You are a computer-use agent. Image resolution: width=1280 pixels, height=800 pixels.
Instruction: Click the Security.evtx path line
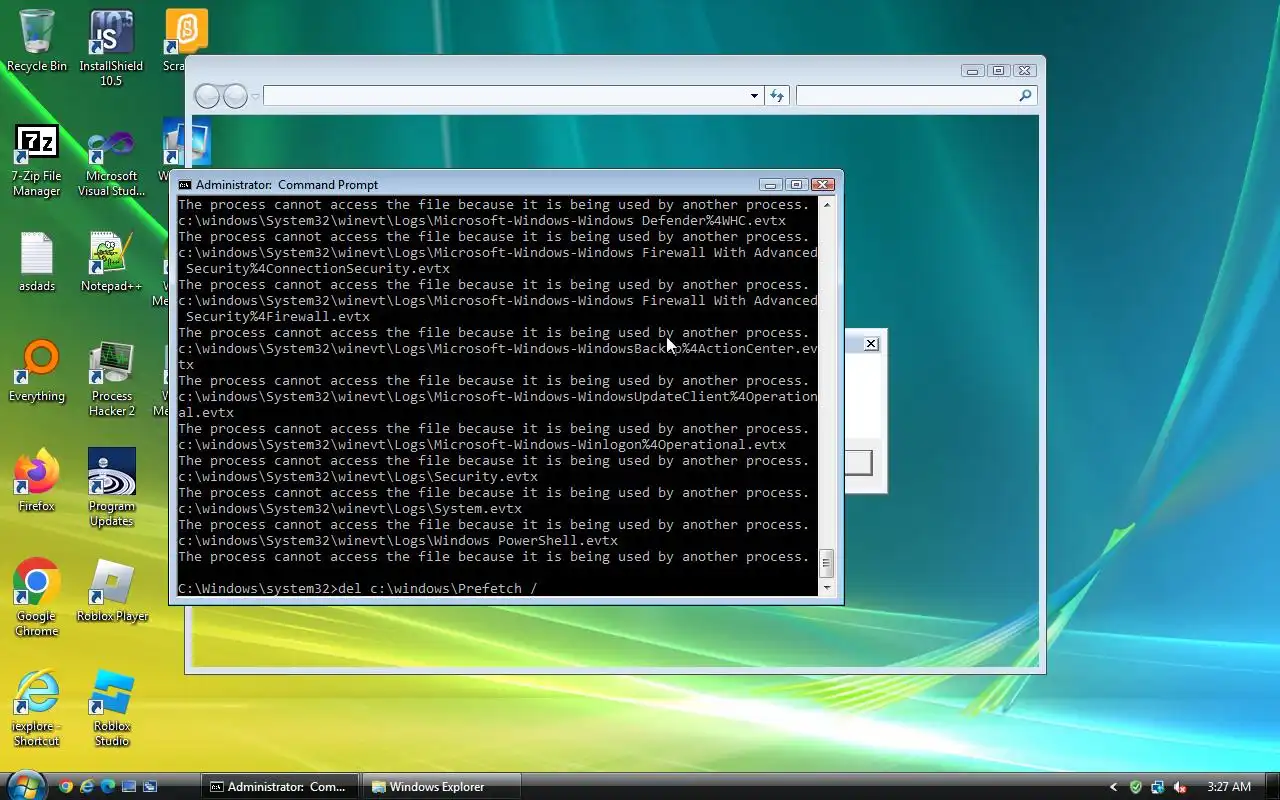(358, 476)
